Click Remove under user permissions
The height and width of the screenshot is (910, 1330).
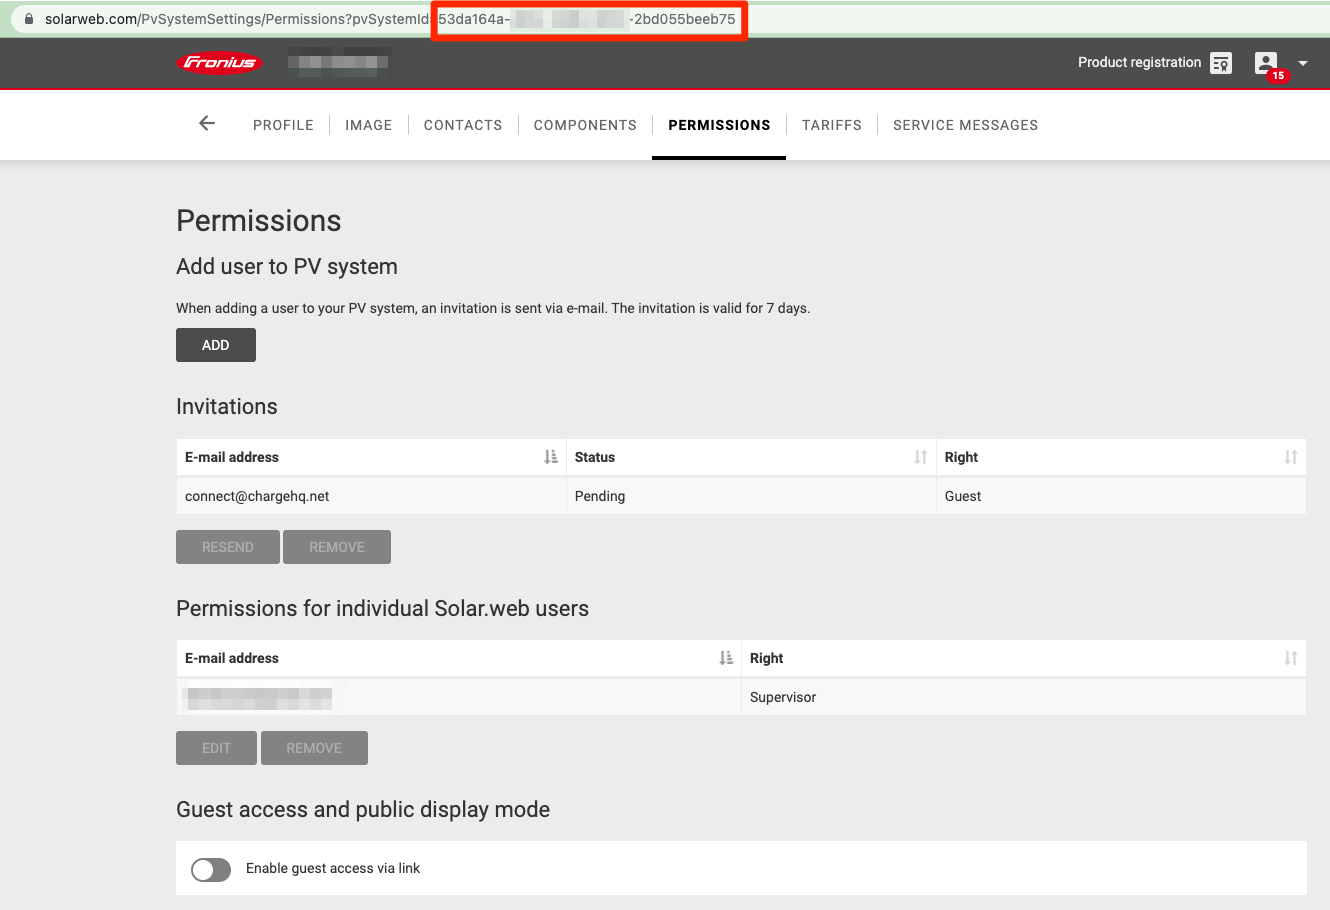[x=314, y=748]
